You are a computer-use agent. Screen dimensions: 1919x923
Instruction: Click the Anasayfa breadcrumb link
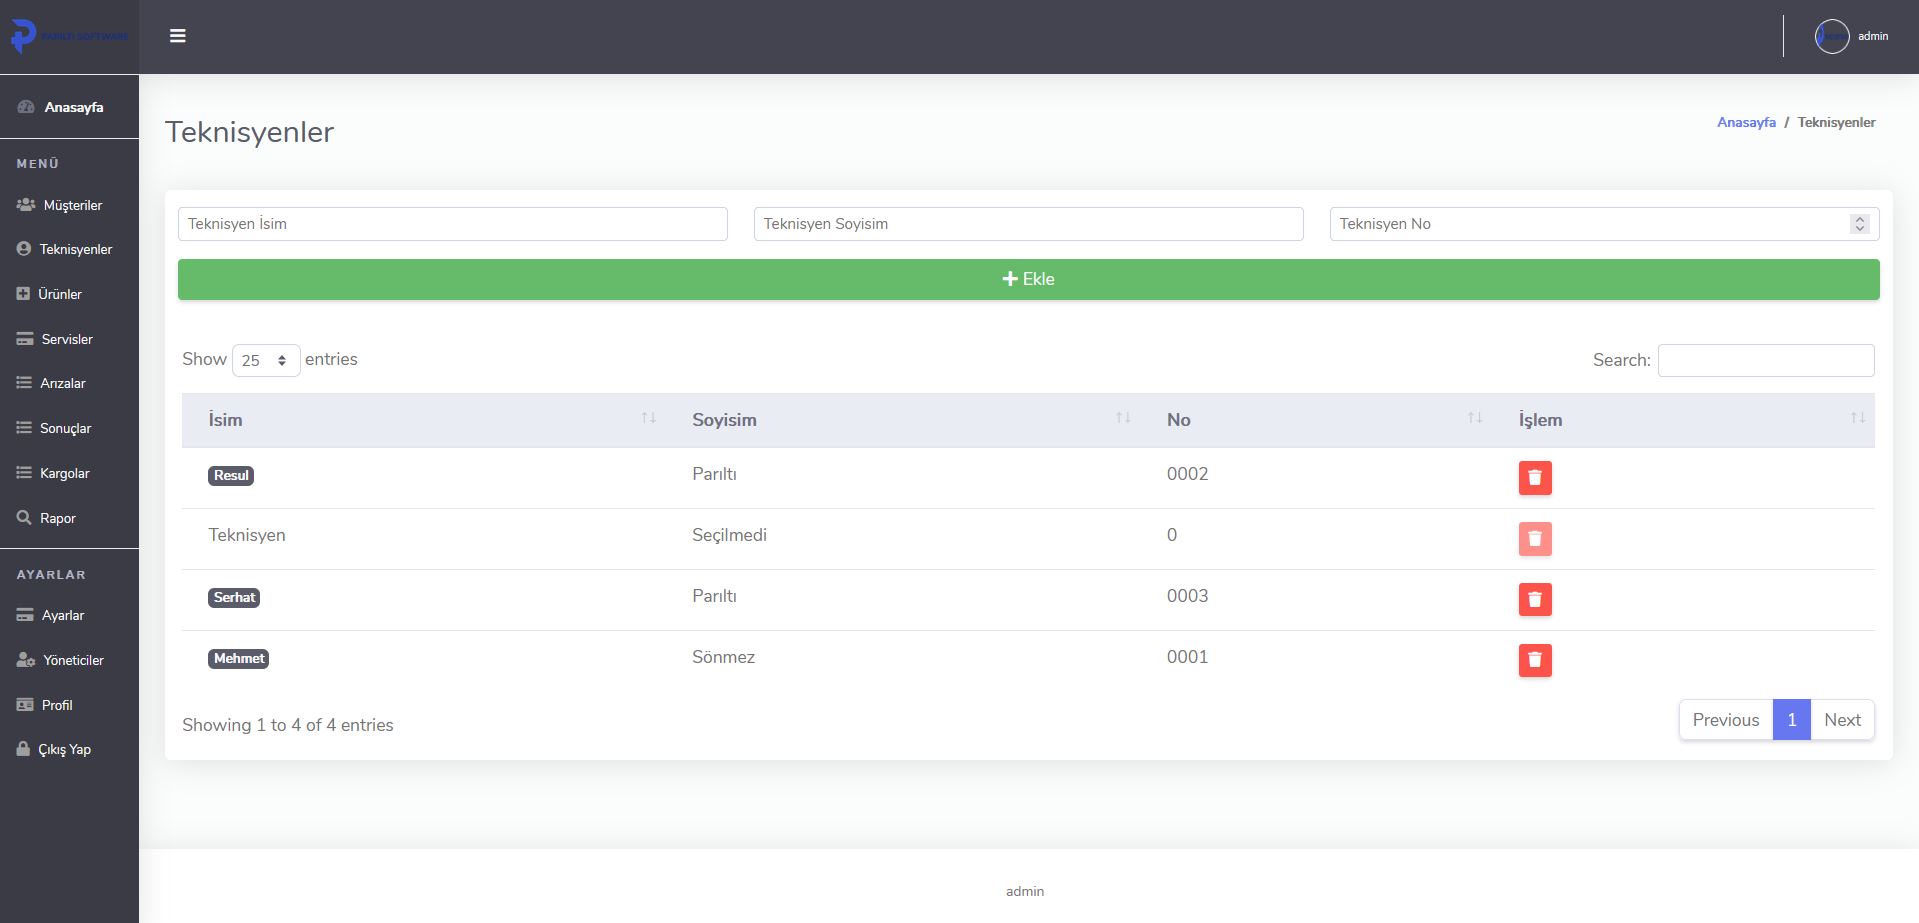1746,122
